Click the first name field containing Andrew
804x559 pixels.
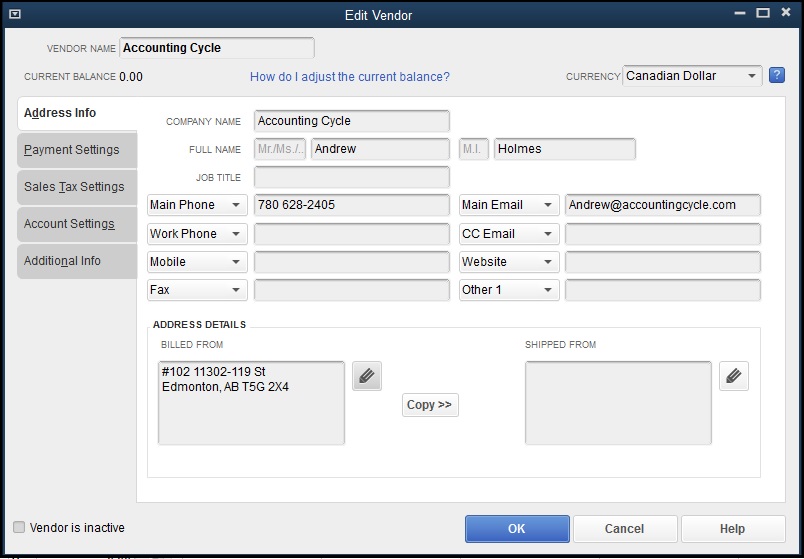click(380, 149)
